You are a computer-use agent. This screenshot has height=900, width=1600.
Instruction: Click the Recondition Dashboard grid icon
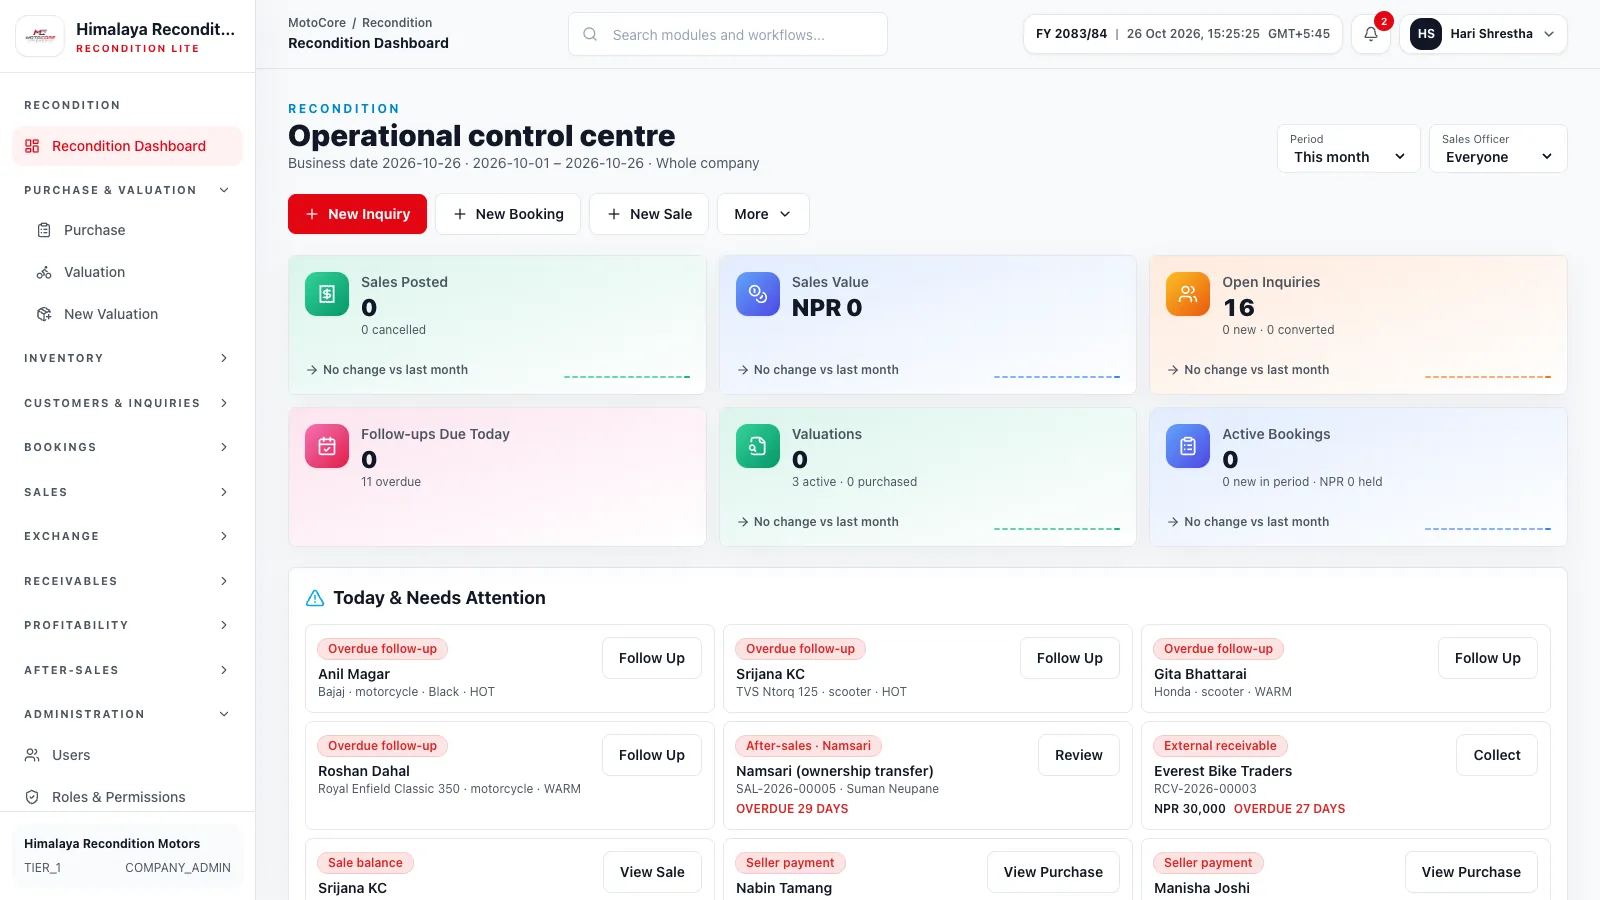click(x=32, y=146)
